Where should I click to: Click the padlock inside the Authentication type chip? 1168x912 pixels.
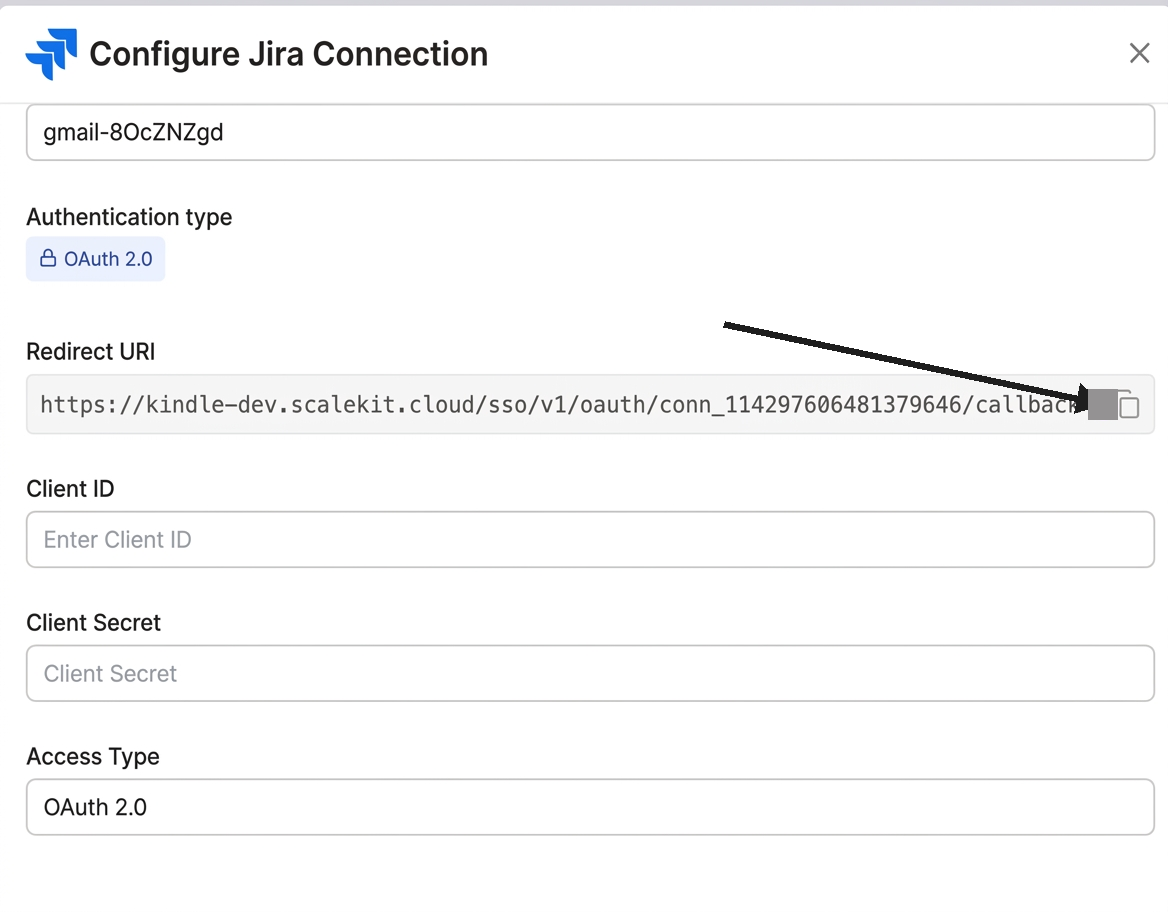click(x=47, y=258)
